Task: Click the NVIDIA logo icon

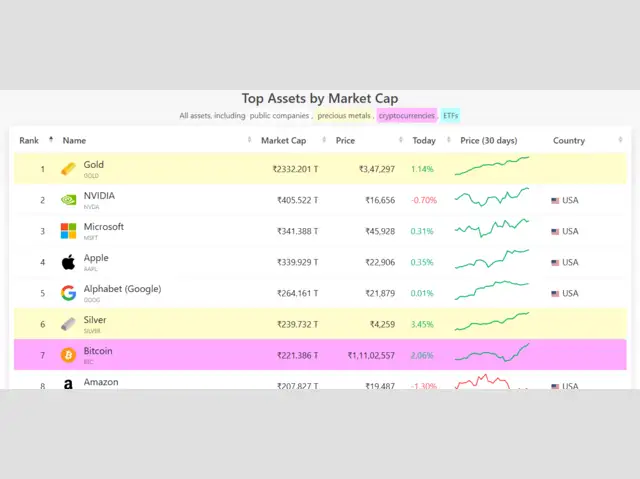Action: point(68,200)
